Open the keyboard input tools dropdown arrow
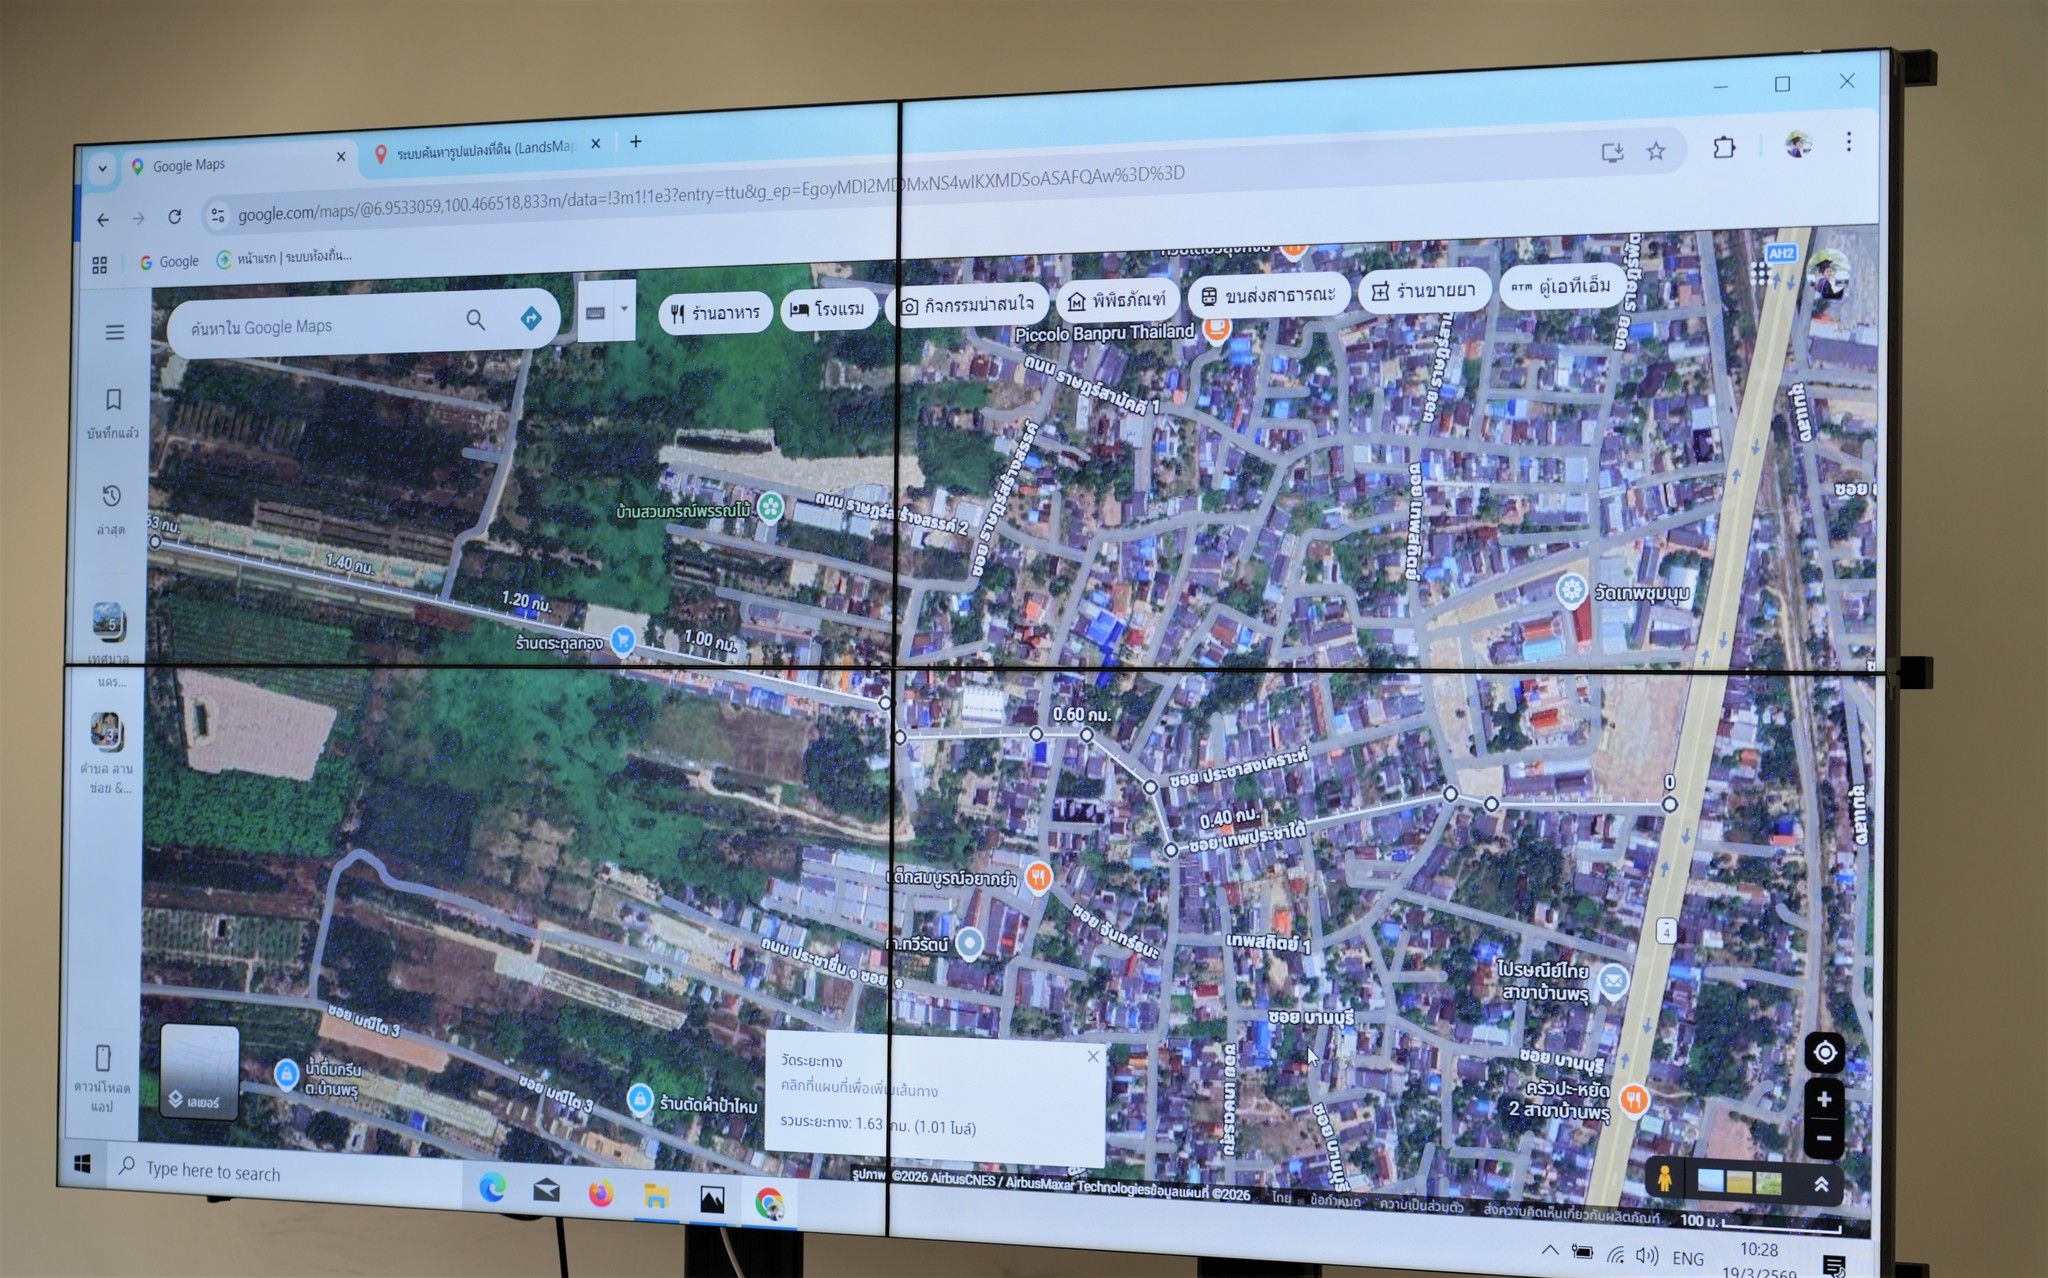The height and width of the screenshot is (1278, 2048). click(625, 309)
